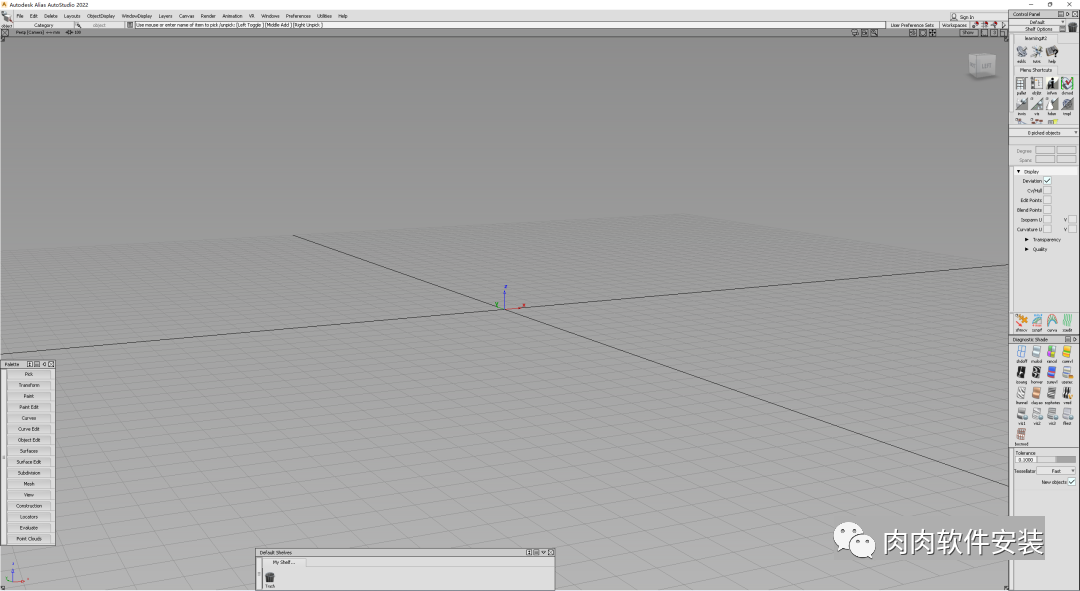Turn off diagnostic shading icon
The width and height of the screenshot is (1080, 591).
point(1021,351)
